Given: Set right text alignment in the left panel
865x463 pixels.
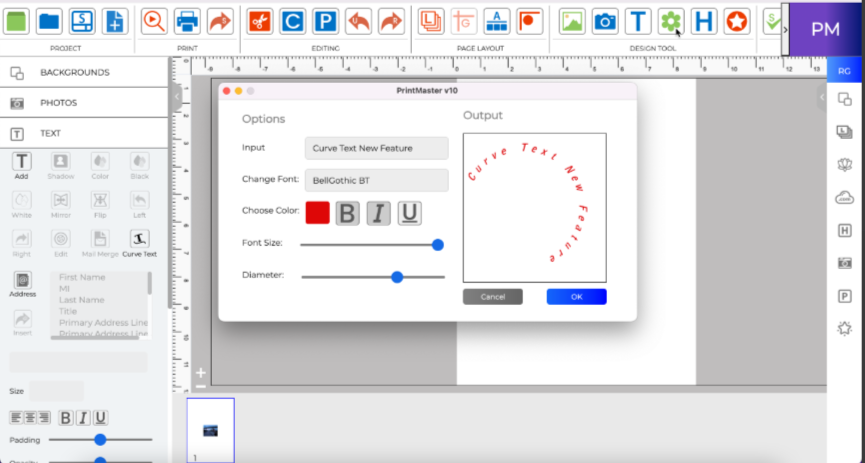Looking at the screenshot, I should point(44,418).
